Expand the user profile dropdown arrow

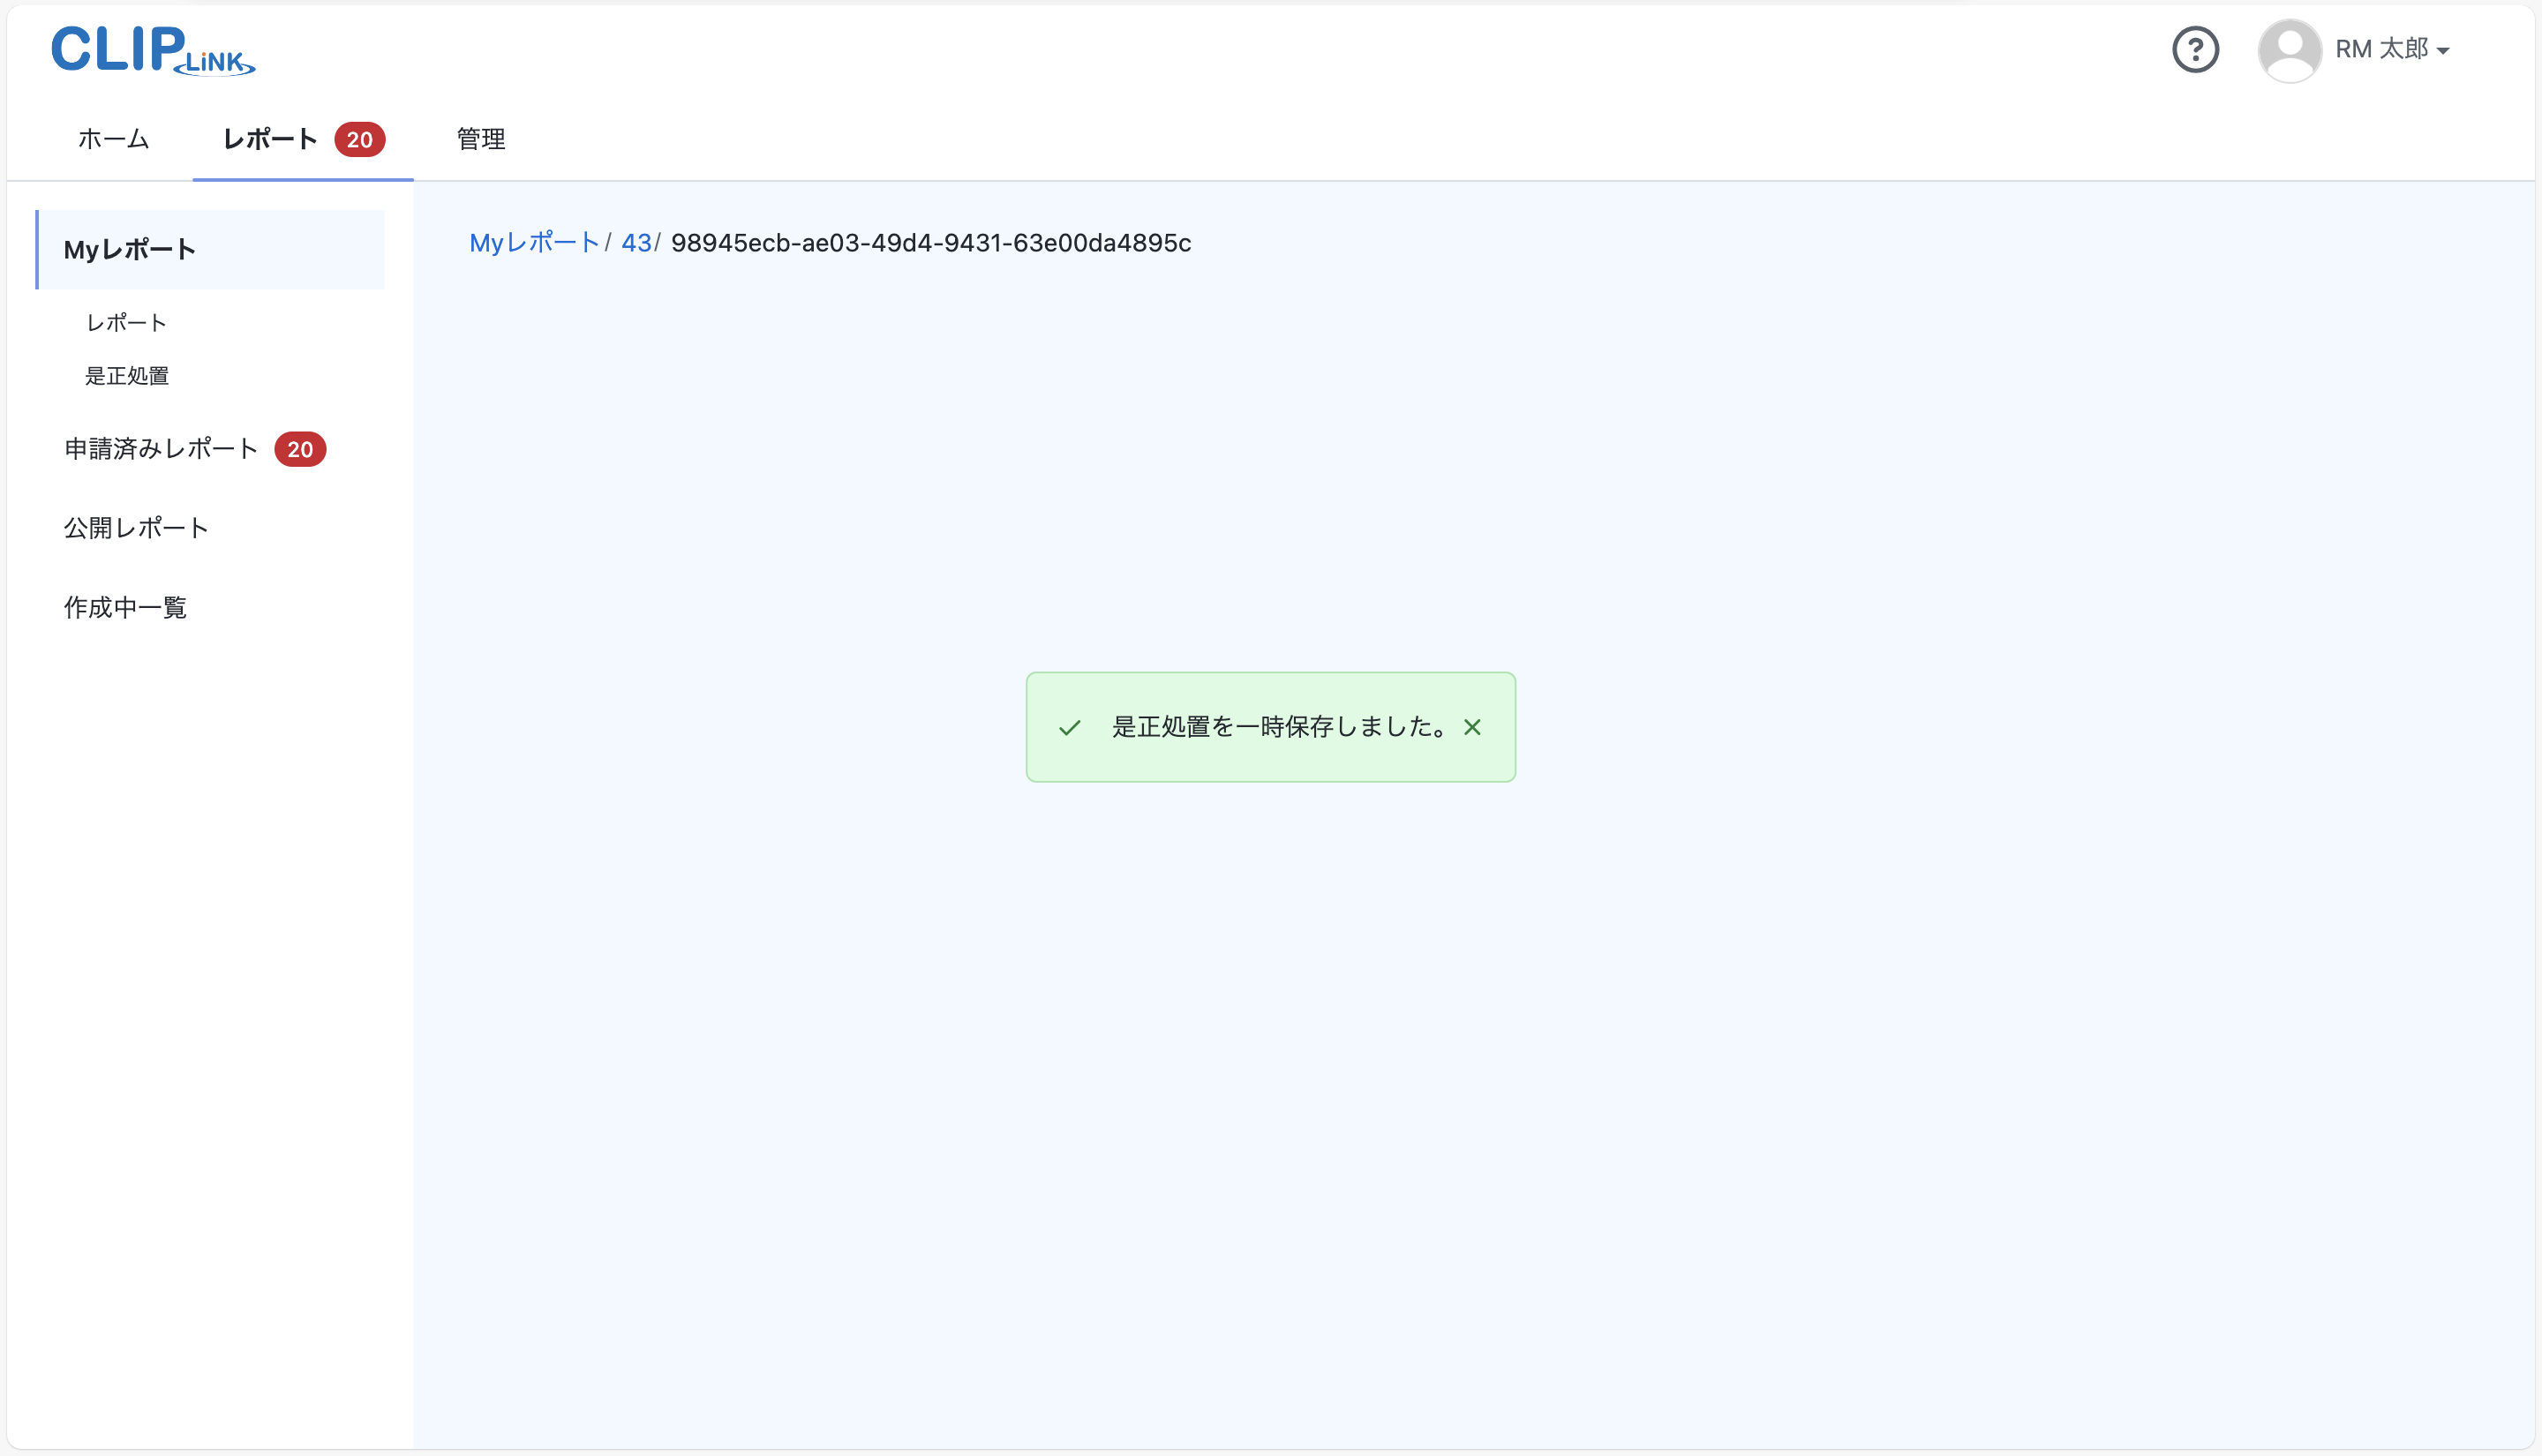(2444, 51)
